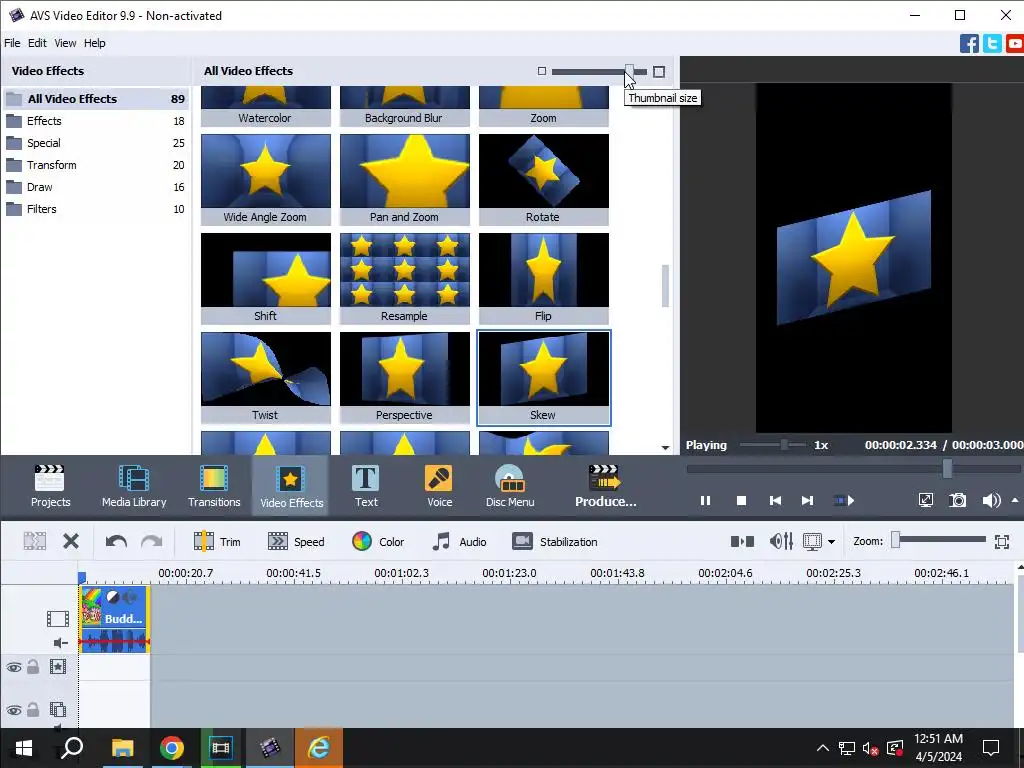Select the Wide Angle Zoom effect

266,180
